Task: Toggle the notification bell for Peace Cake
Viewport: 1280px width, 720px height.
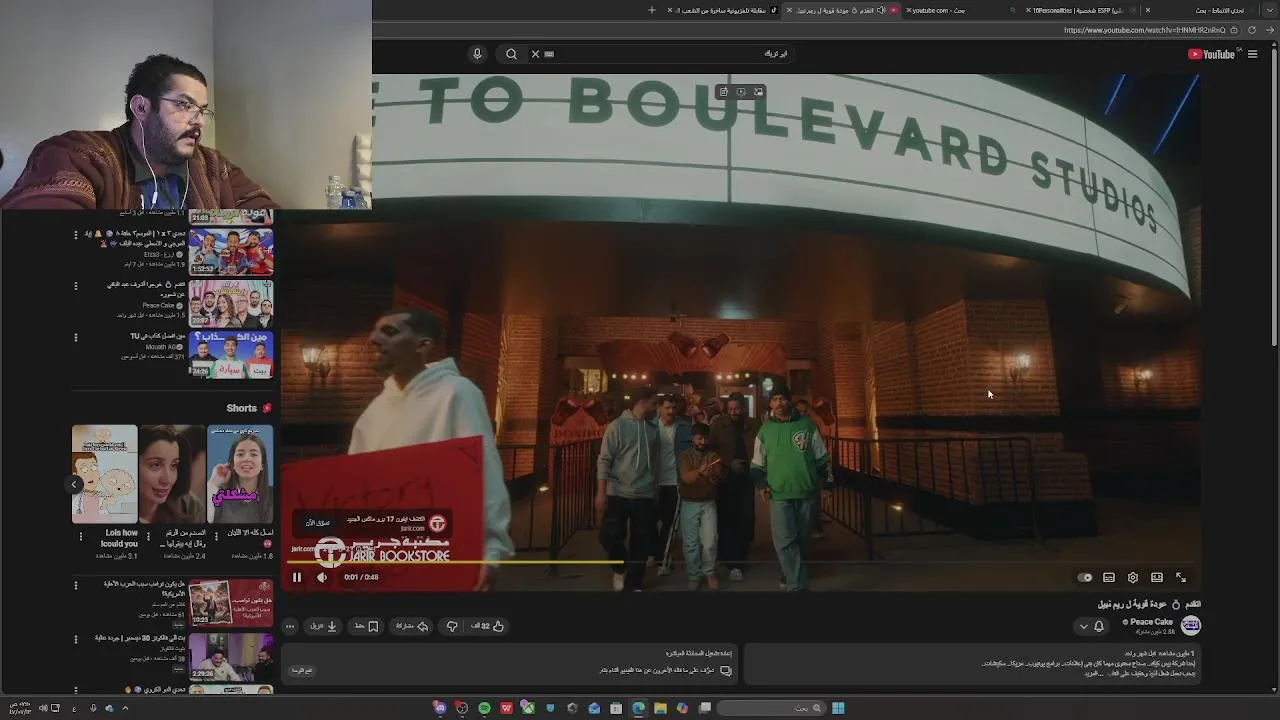Action: pyautogui.click(x=1099, y=626)
